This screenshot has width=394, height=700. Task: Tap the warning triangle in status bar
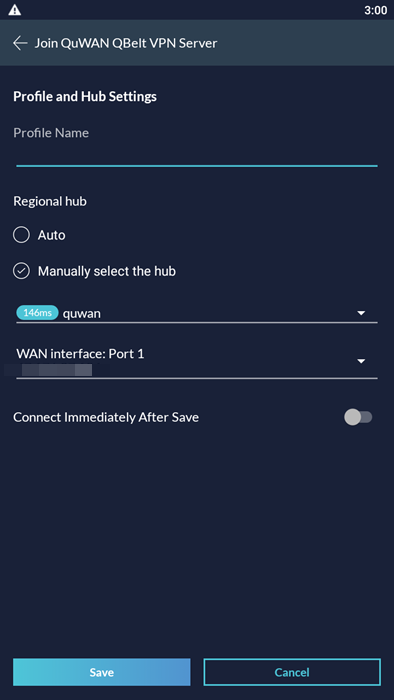pyautogui.click(x=15, y=10)
